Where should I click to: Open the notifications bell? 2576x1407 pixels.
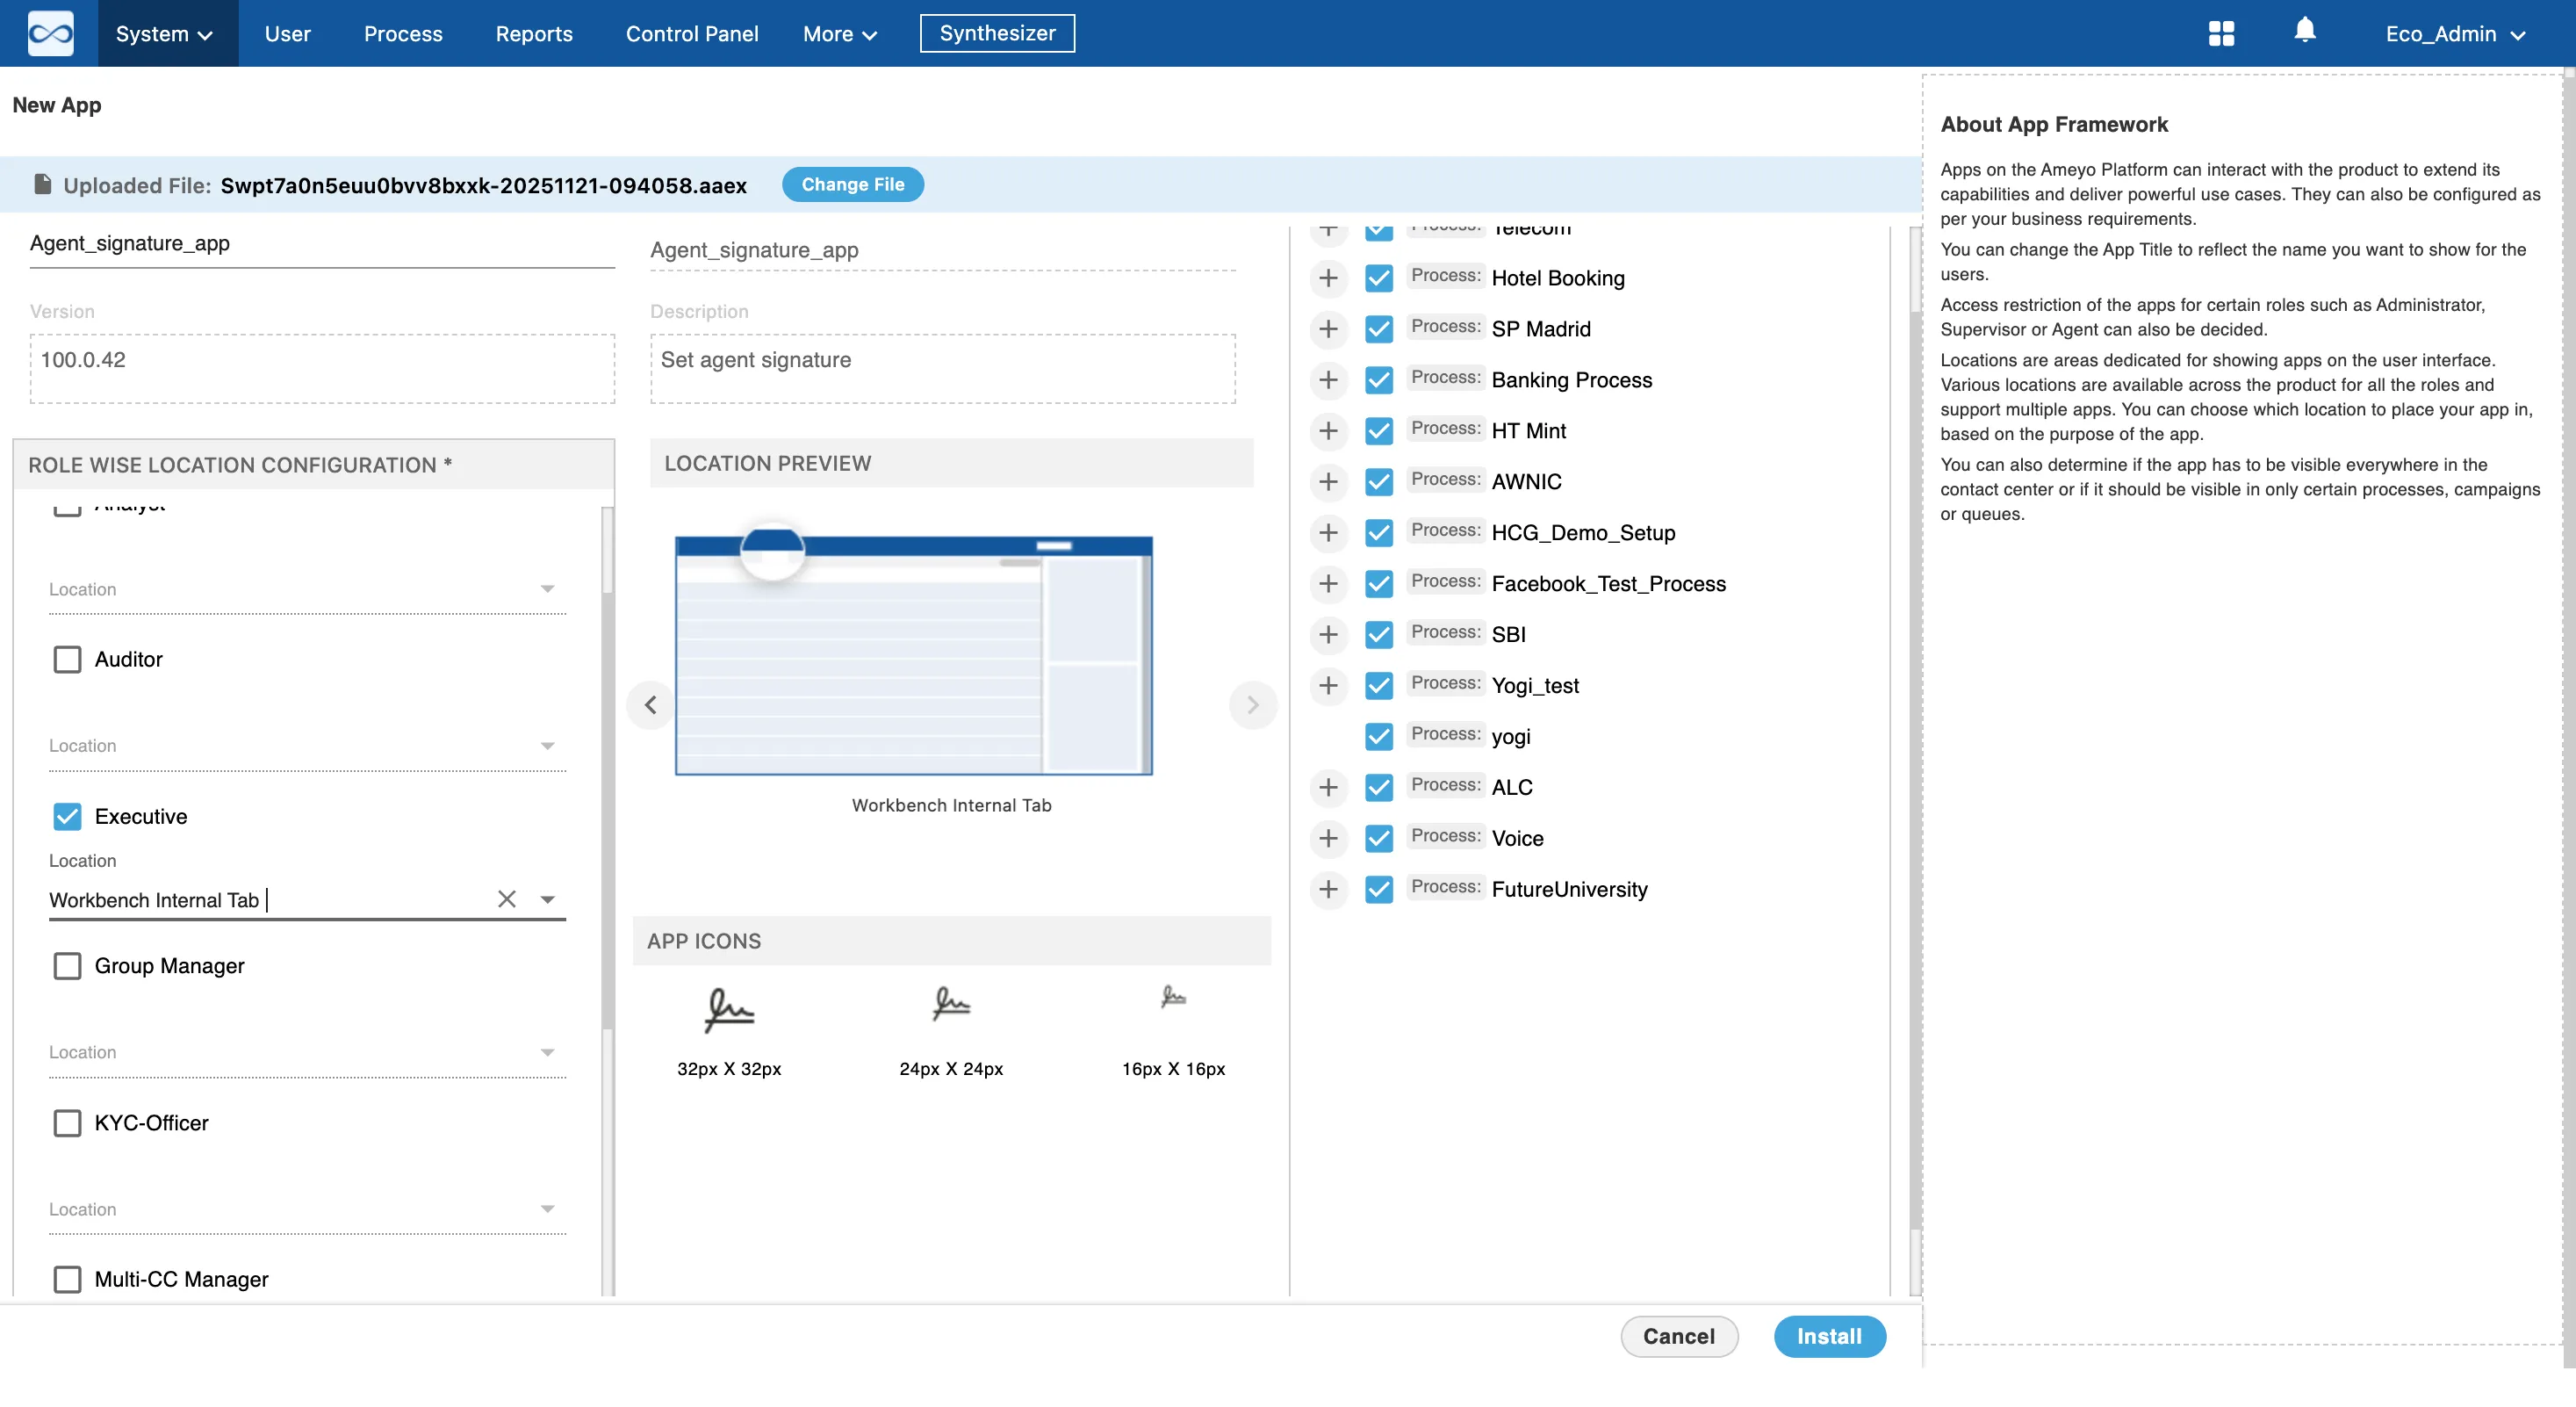[x=2305, y=30]
